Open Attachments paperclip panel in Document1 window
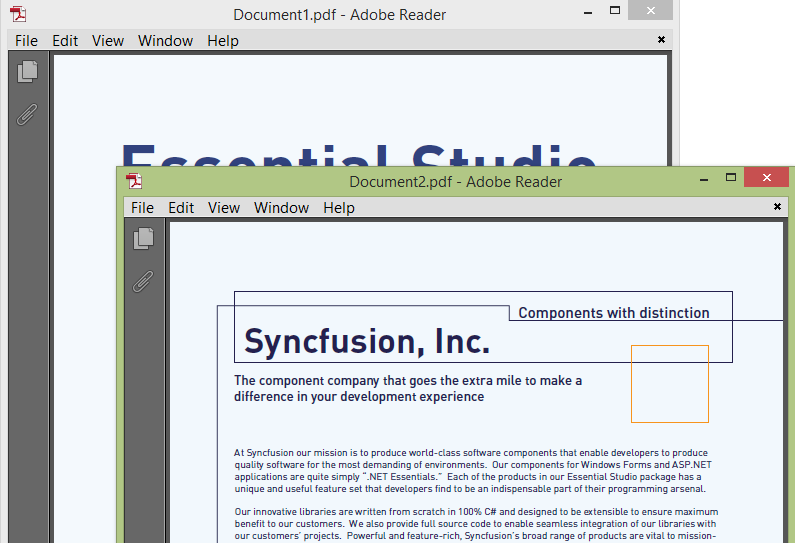Screen dimensions: 795x543 pos(27,115)
